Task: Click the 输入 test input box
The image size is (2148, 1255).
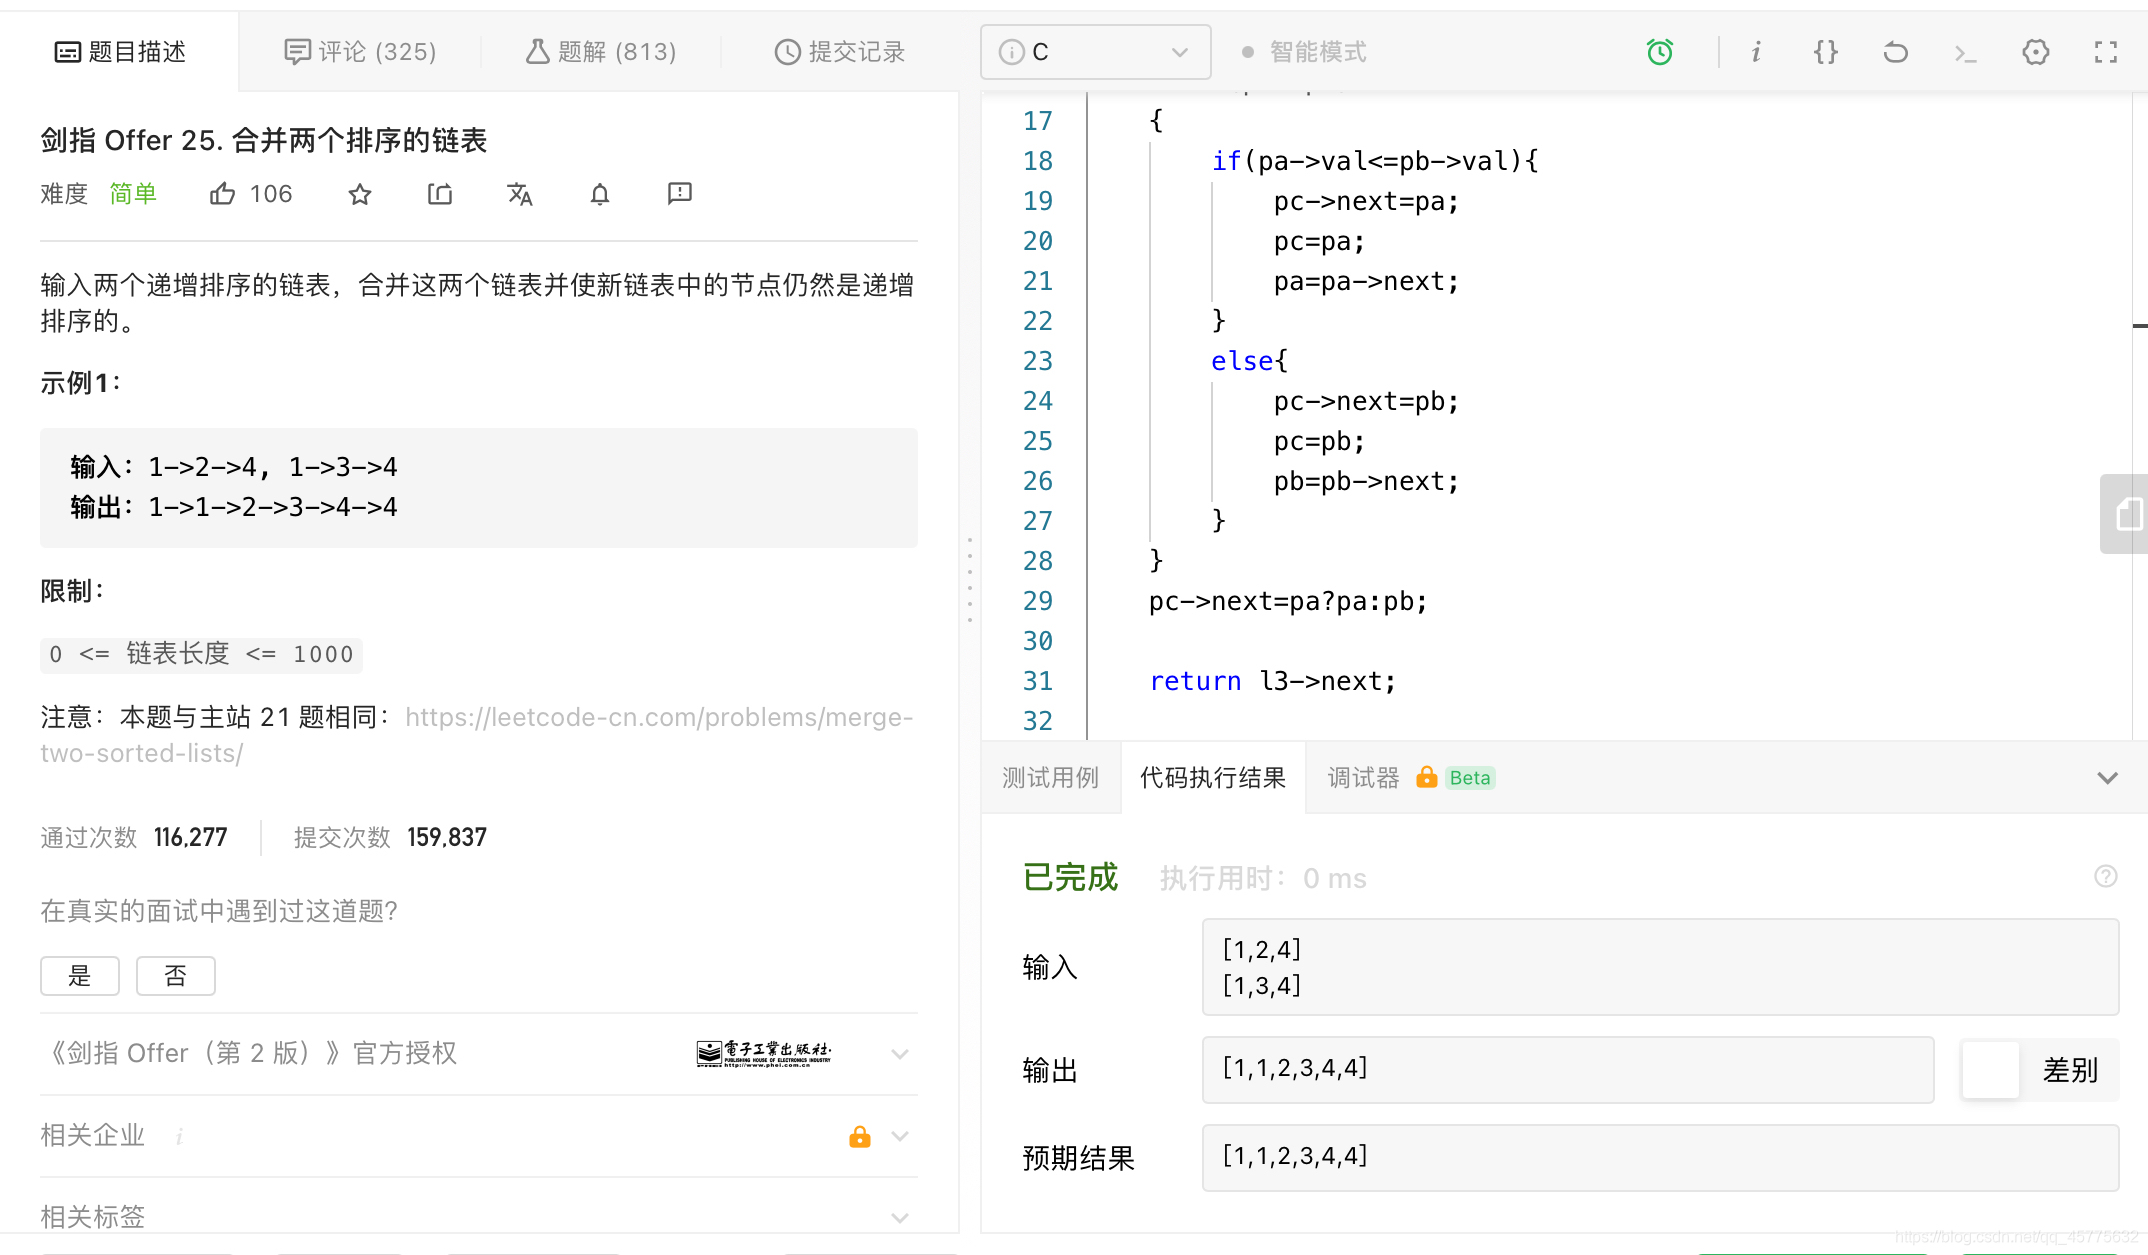Action: 1660,967
